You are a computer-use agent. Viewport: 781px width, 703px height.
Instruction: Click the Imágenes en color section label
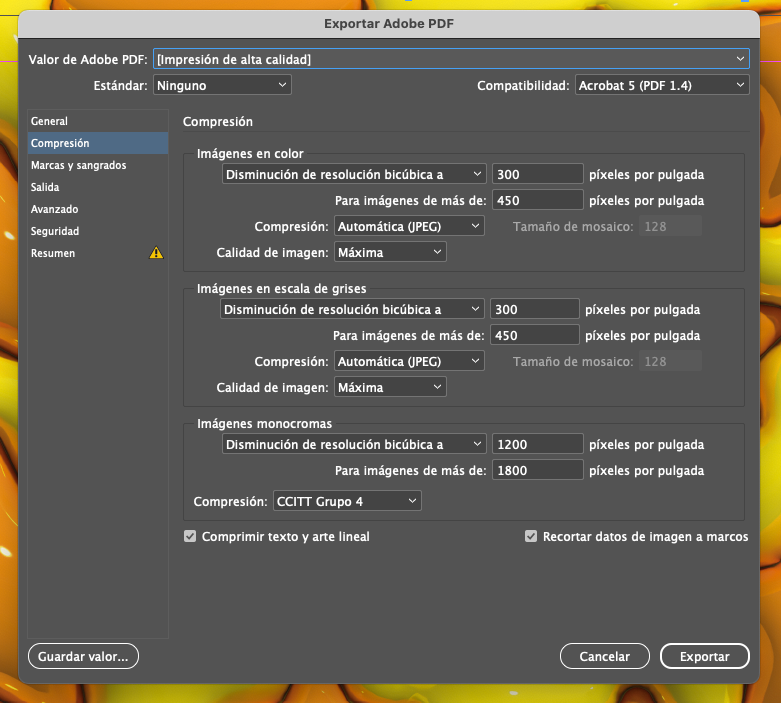(x=250, y=153)
